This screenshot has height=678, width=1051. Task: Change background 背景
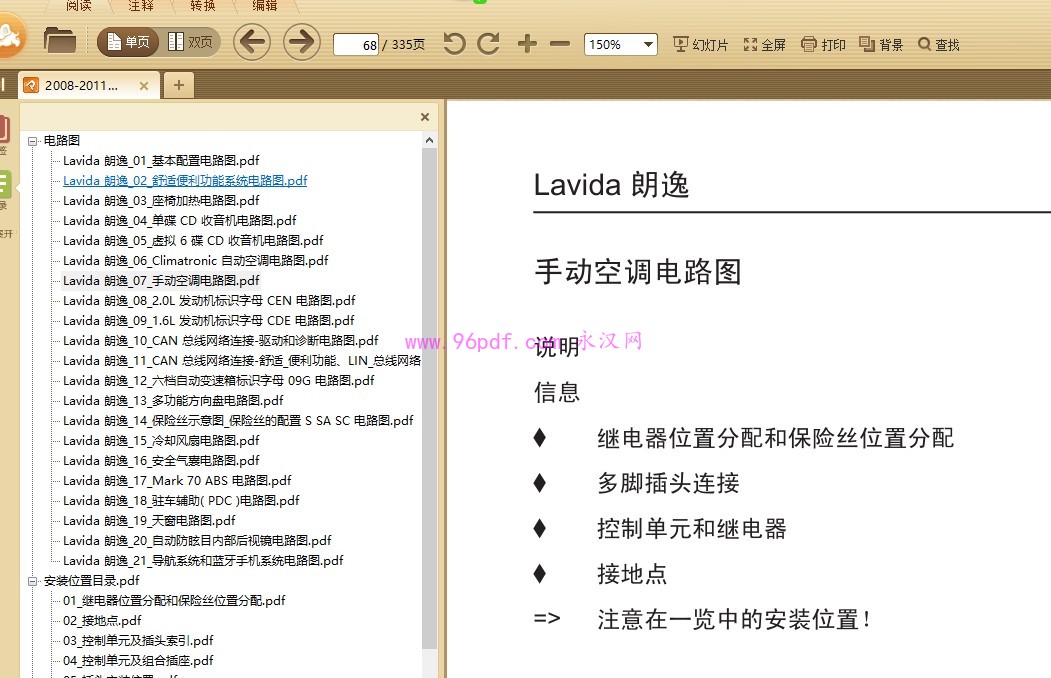pyautogui.click(x=881, y=45)
